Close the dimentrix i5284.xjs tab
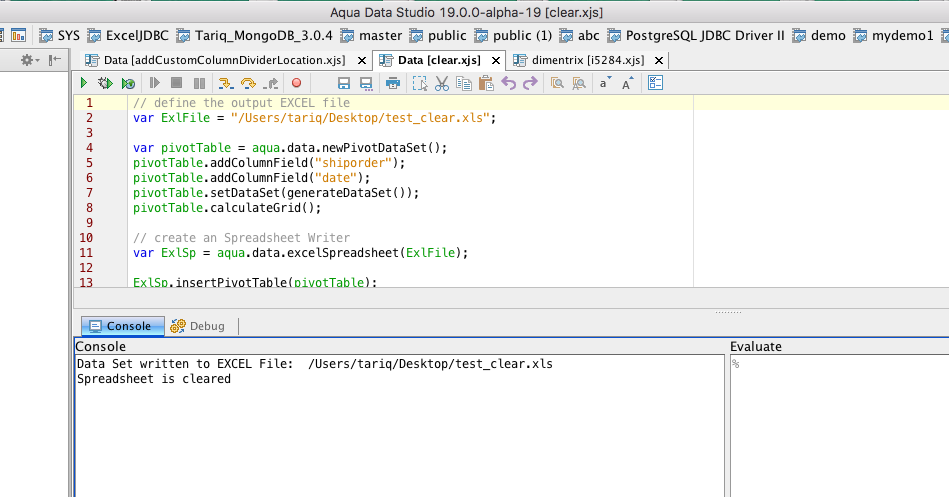 point(659,61)
